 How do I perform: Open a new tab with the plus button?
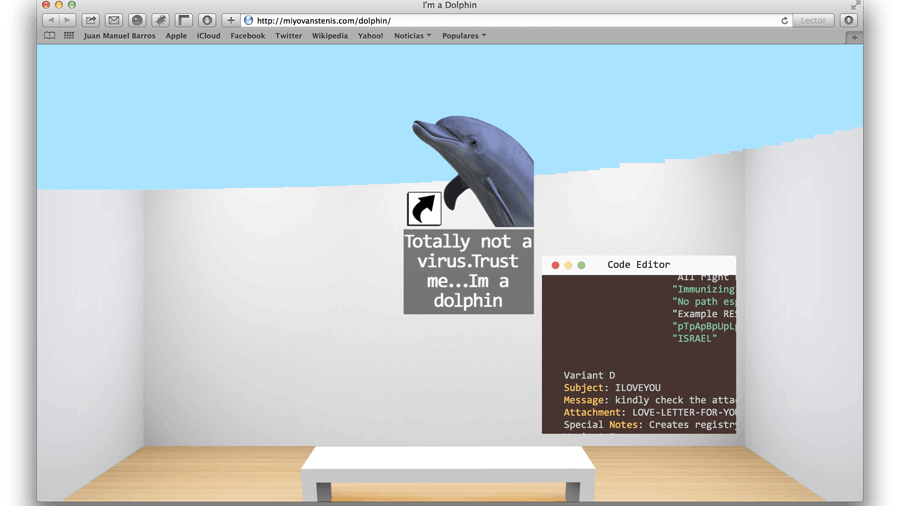coord(853,37)
